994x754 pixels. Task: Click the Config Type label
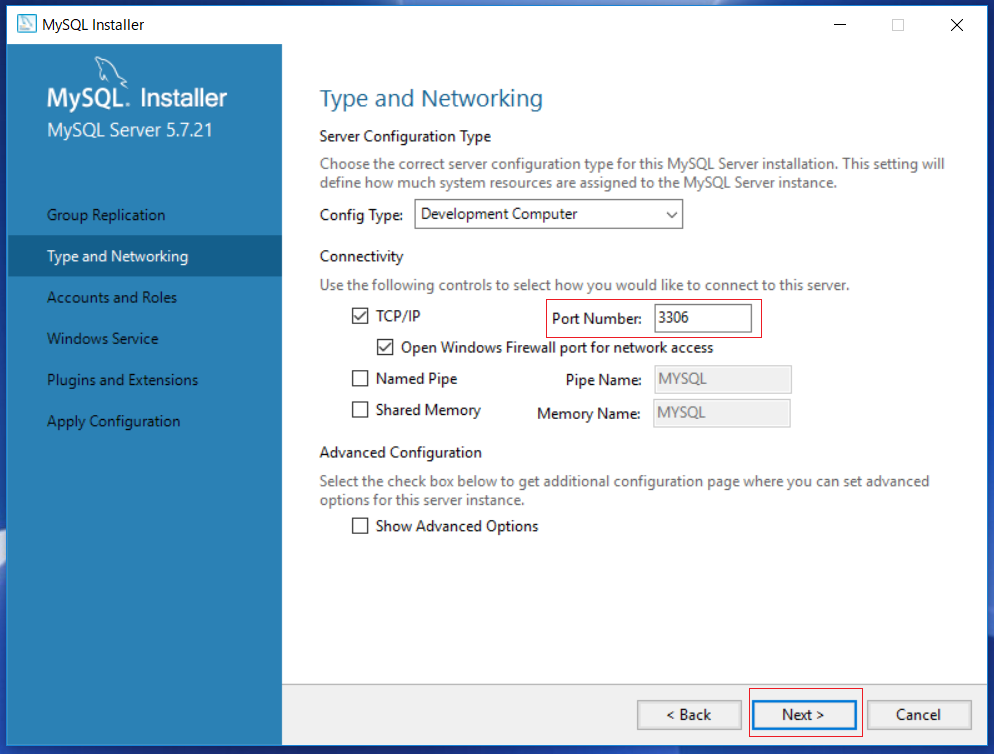click(x=361, y=215)
